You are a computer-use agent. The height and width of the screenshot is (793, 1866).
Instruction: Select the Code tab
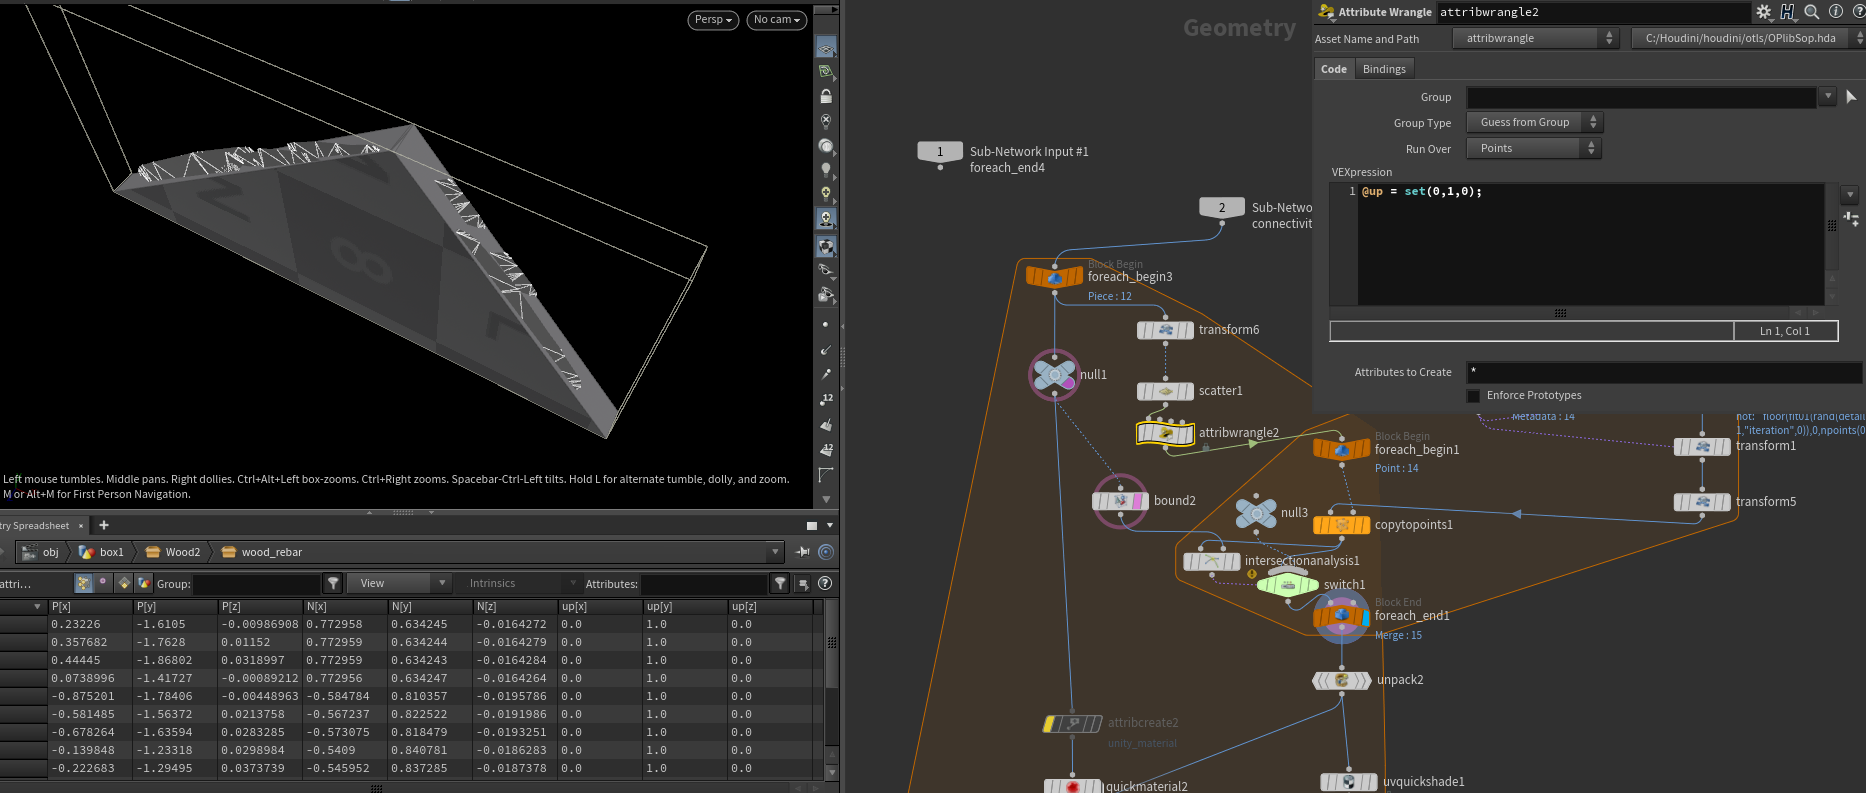1333,69
